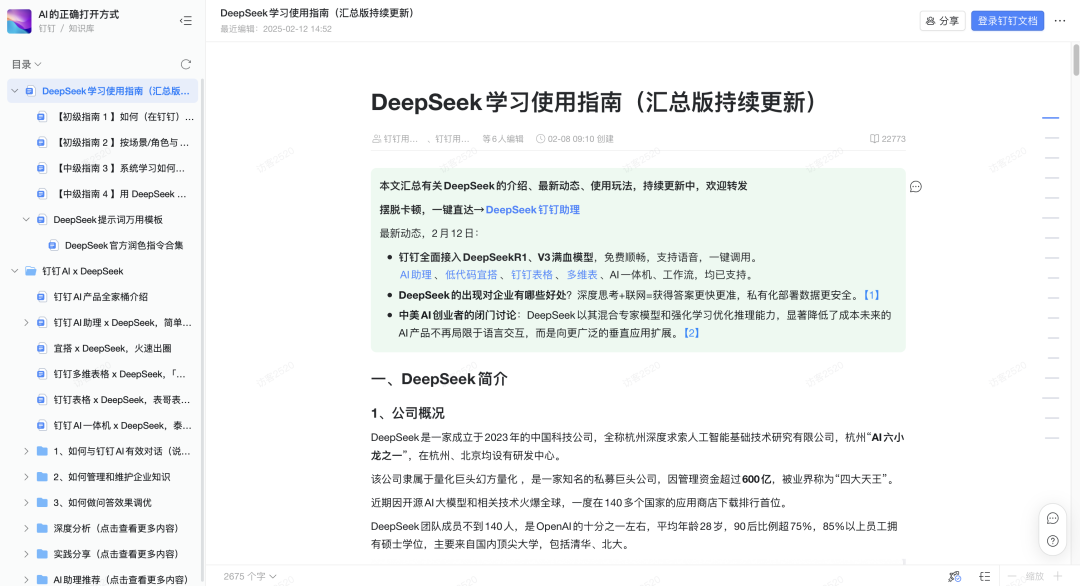Expand the 实践分享 folder

click(26, 554)
